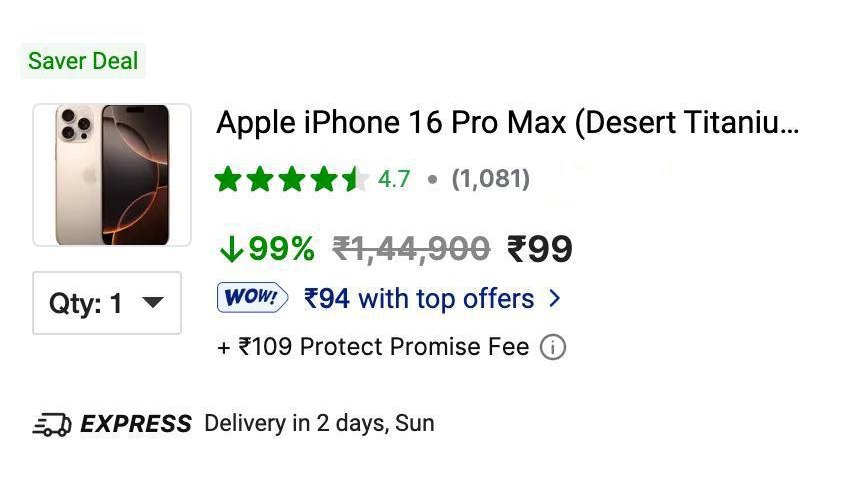The height and width of the screenshot is (482, 856).
Task: Click the ₹99 discounted price
Action: click(x=540, y=249)
